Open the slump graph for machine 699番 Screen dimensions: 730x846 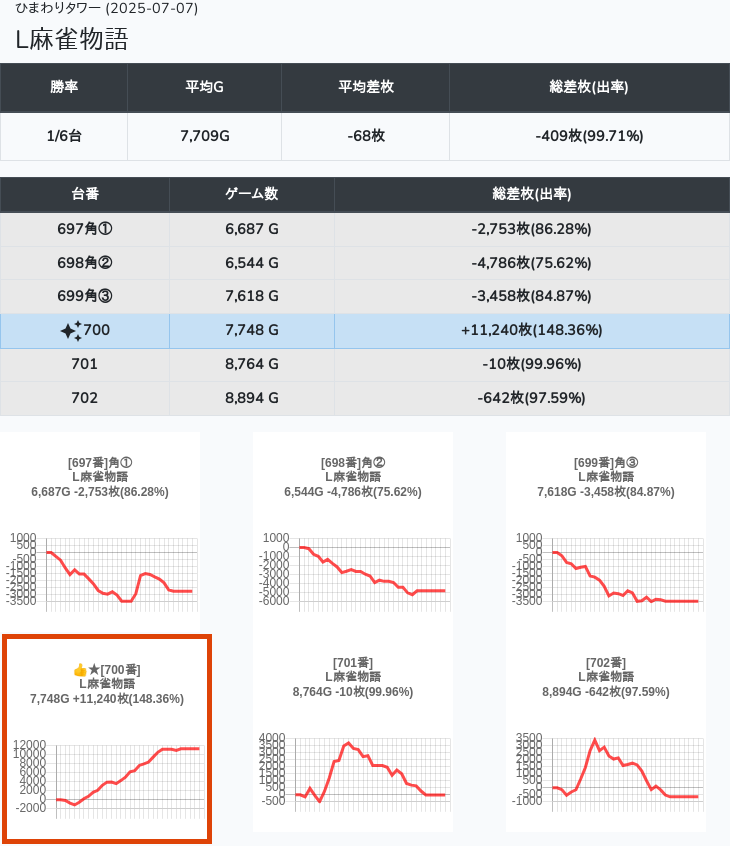606,531
